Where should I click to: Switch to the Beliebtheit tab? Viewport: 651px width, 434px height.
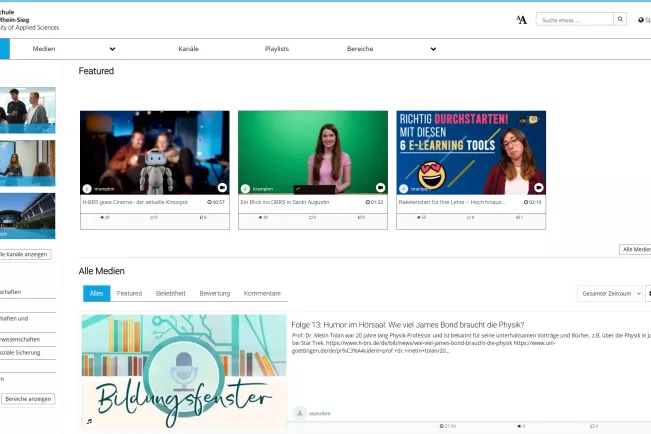click(171, 293)
